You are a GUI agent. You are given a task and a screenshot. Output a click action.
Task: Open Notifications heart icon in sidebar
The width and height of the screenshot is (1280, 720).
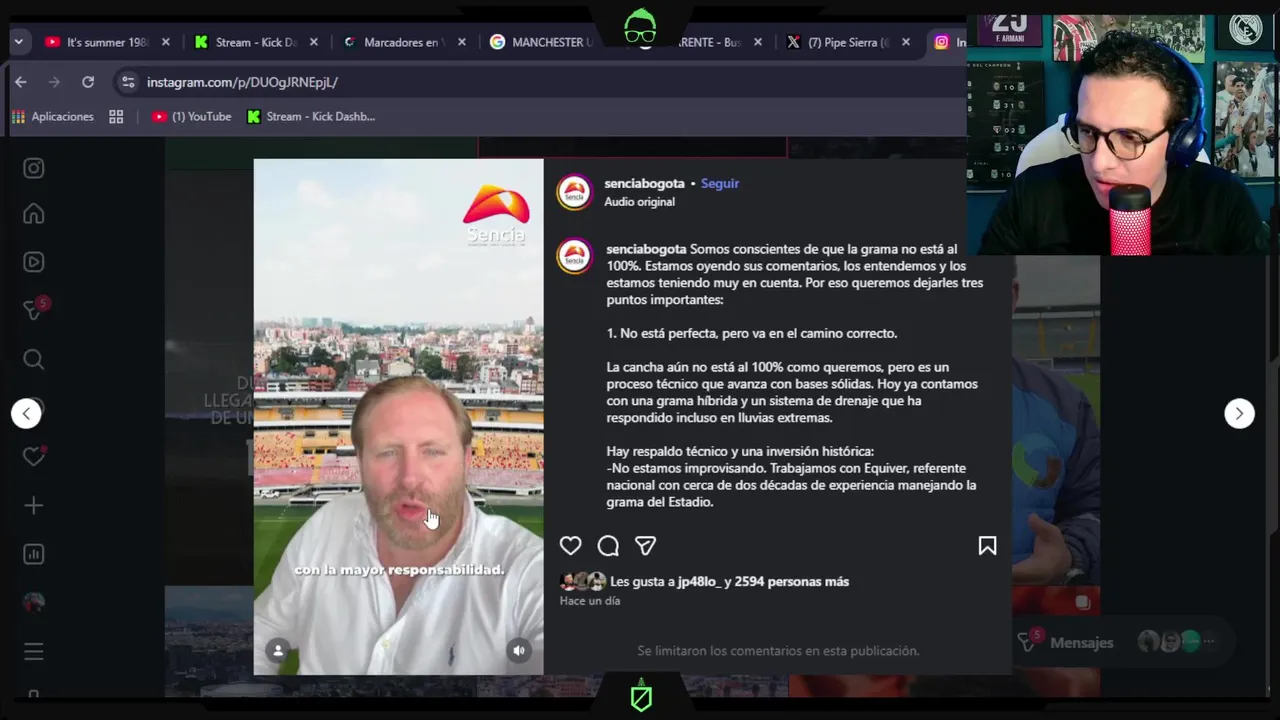pos(34,456)
